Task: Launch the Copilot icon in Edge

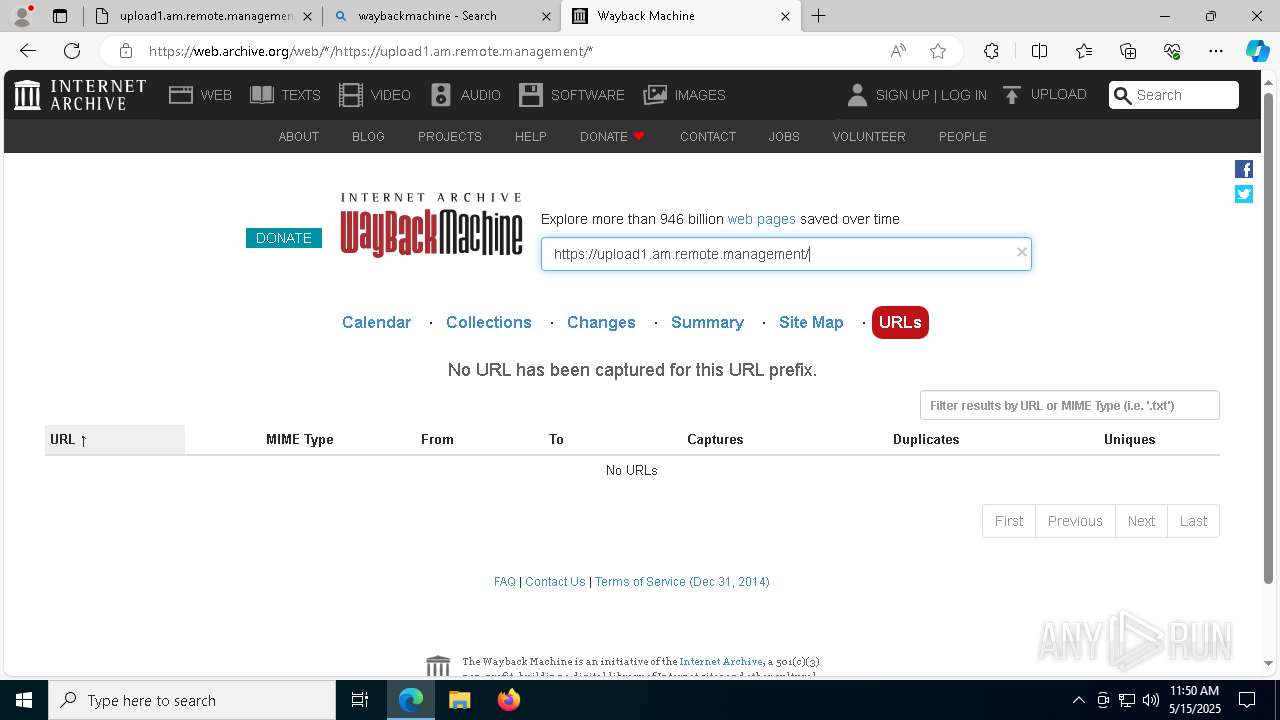Action: coord(1257,51)
